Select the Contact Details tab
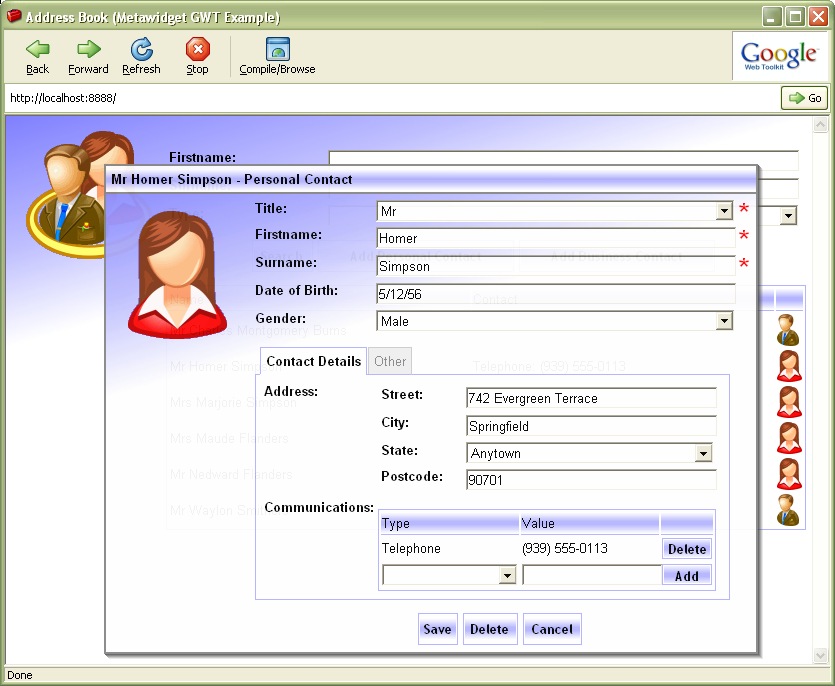The image size is (835, 686). tap(312, 361)
